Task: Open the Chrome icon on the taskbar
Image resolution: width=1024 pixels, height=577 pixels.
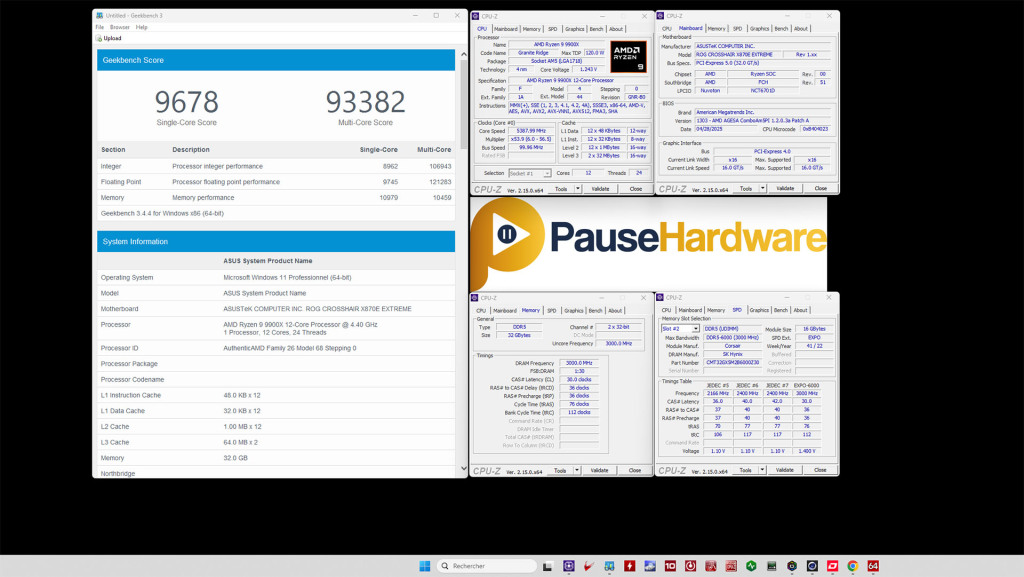Action: coord(852,566)
